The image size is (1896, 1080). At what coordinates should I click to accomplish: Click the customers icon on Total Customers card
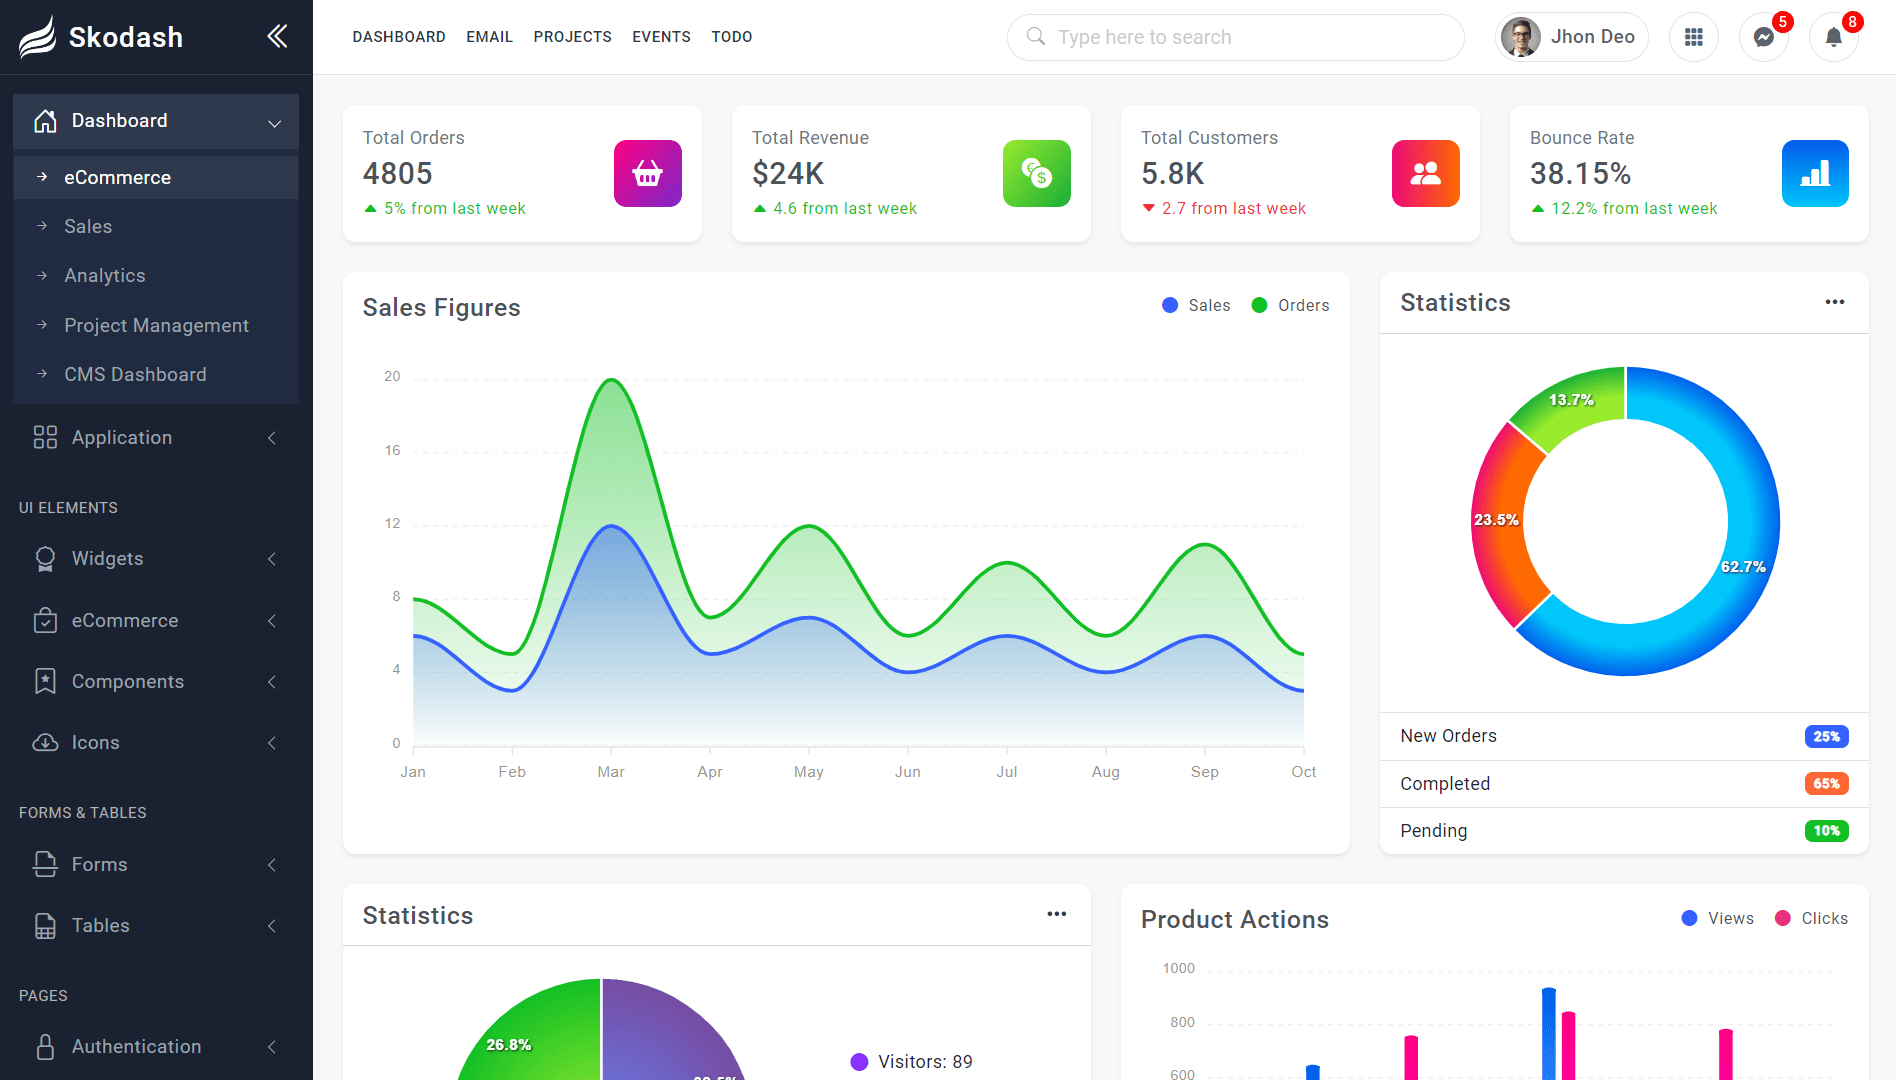(1425, 173)
